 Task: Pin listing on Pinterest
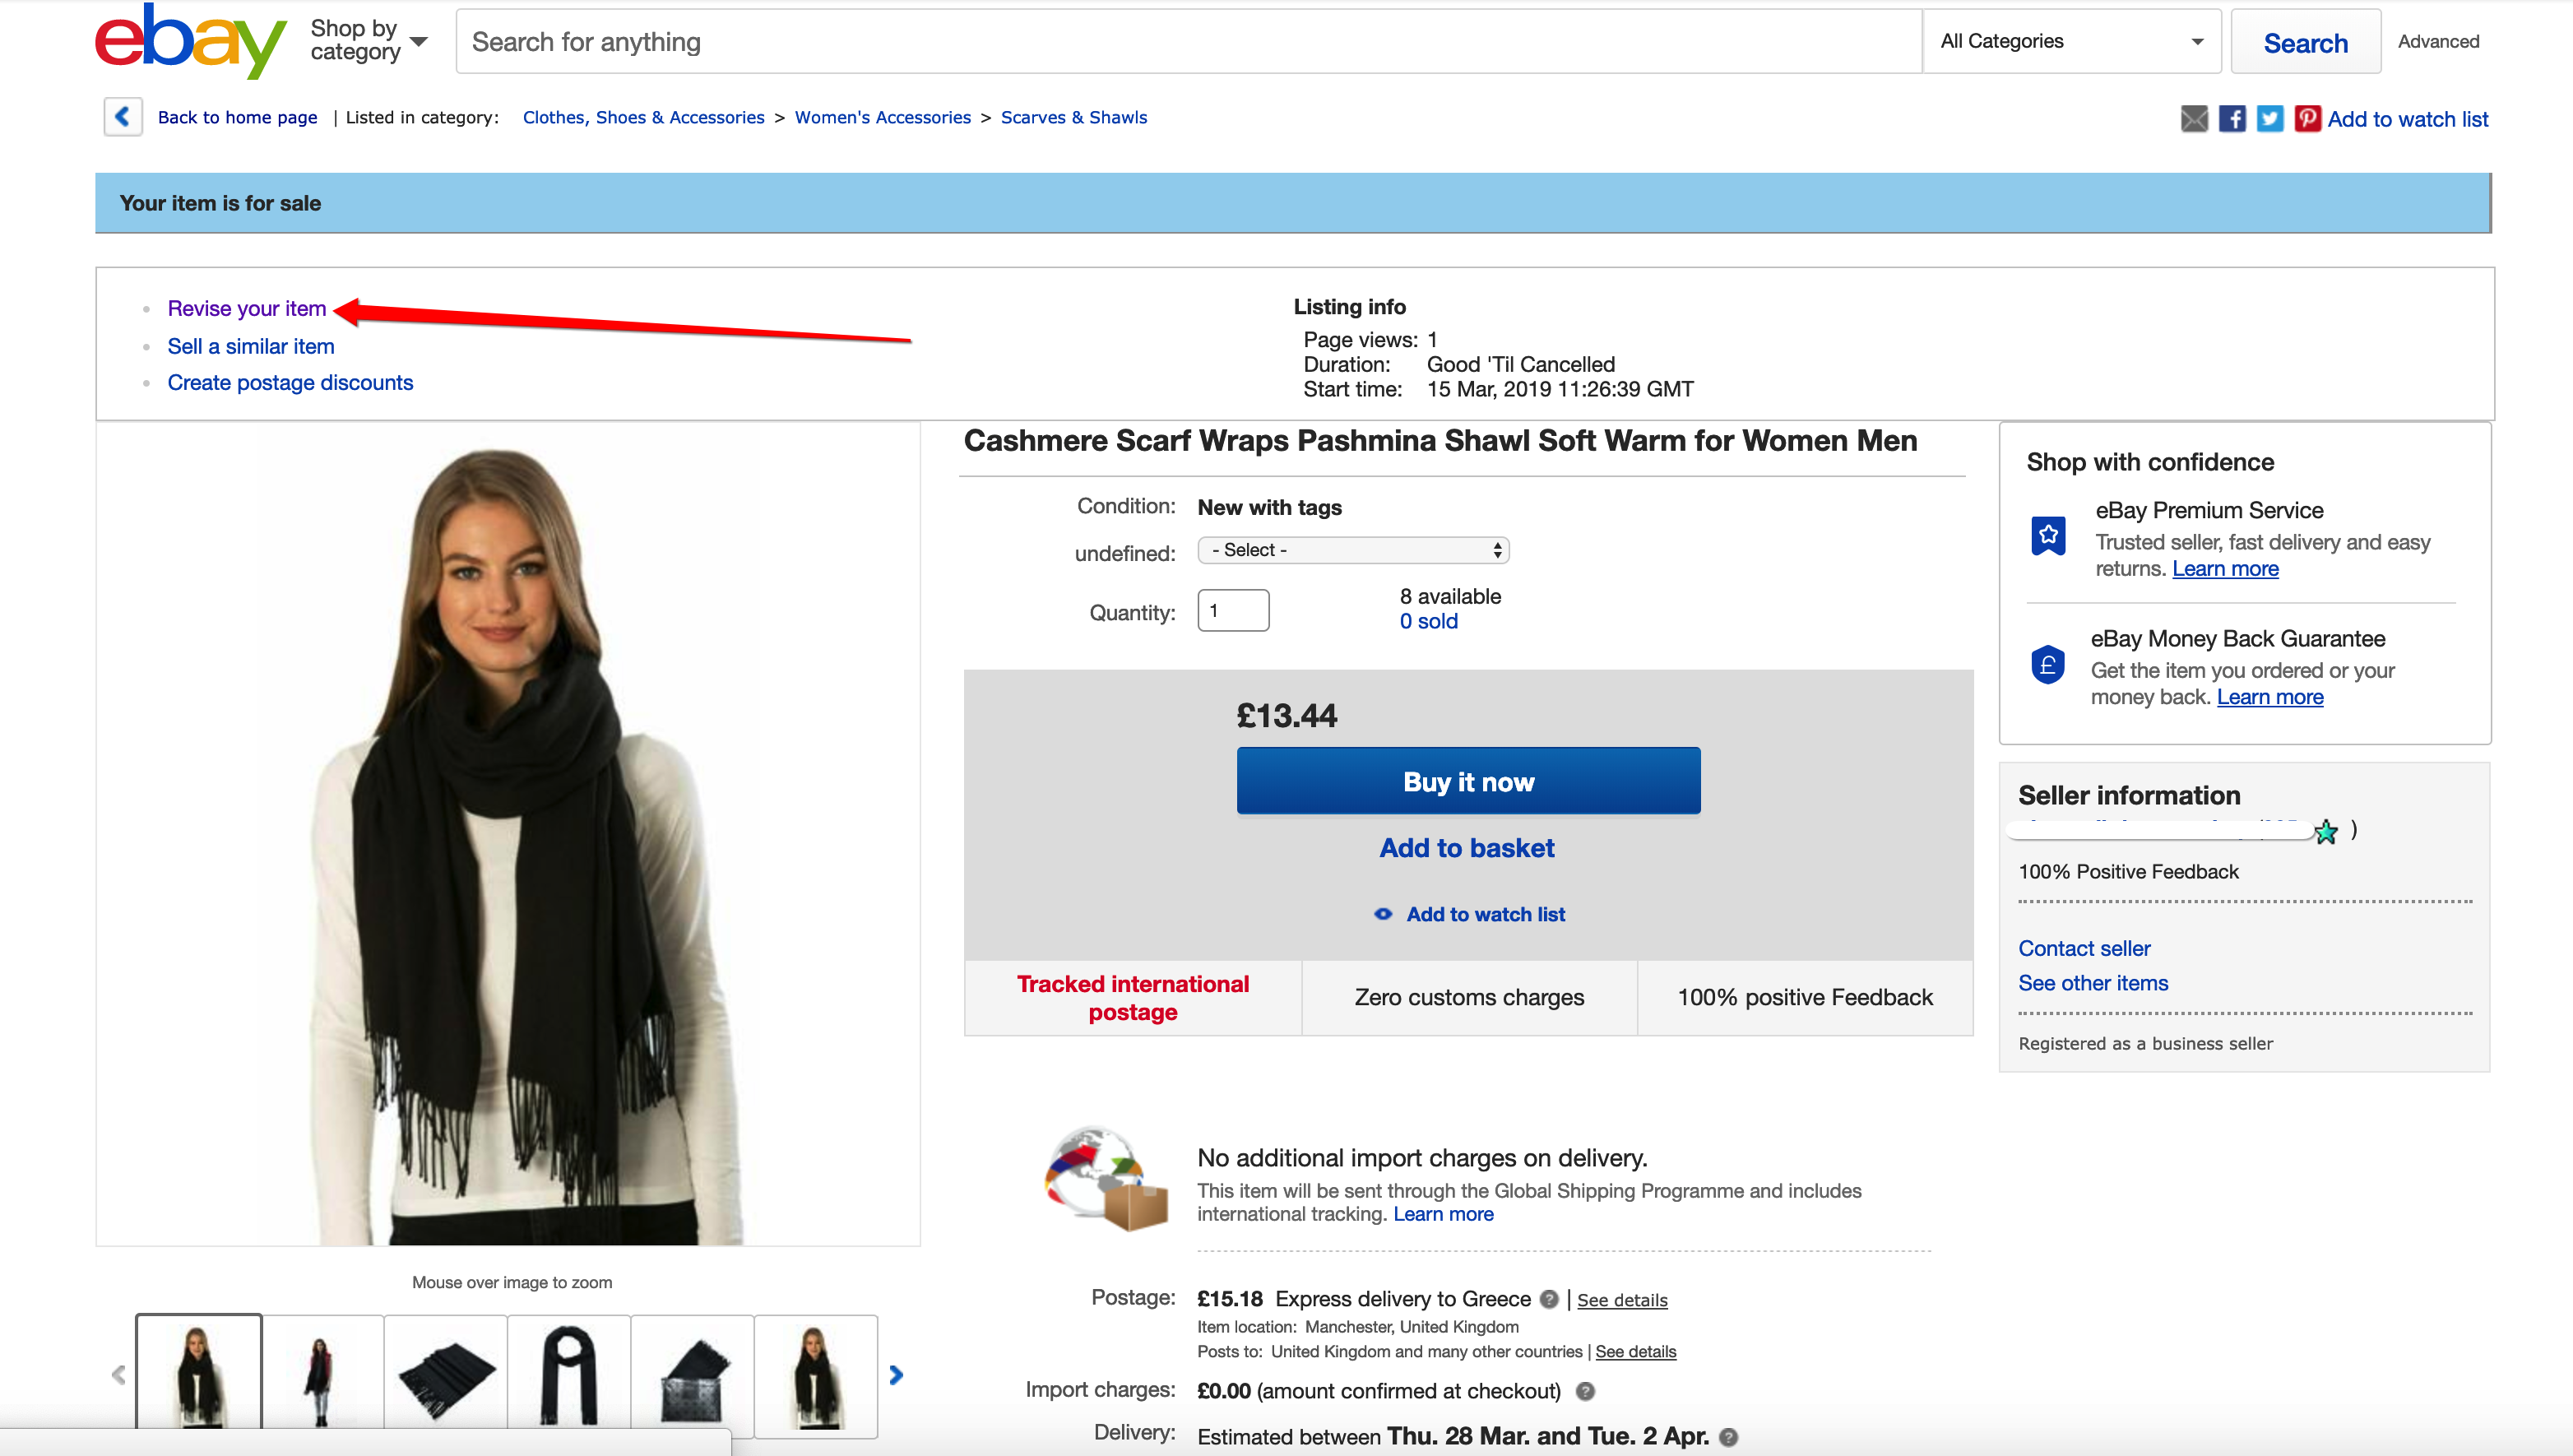(x=2308, y=119)
